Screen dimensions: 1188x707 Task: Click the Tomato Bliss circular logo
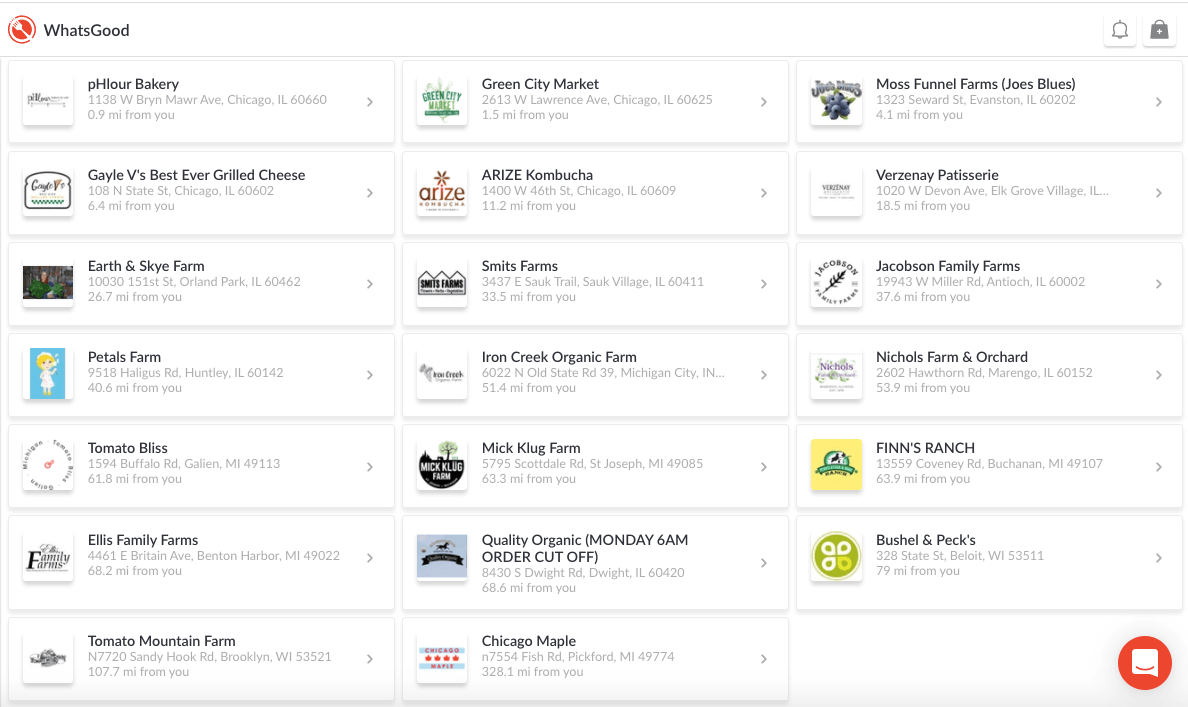point(48,465)
